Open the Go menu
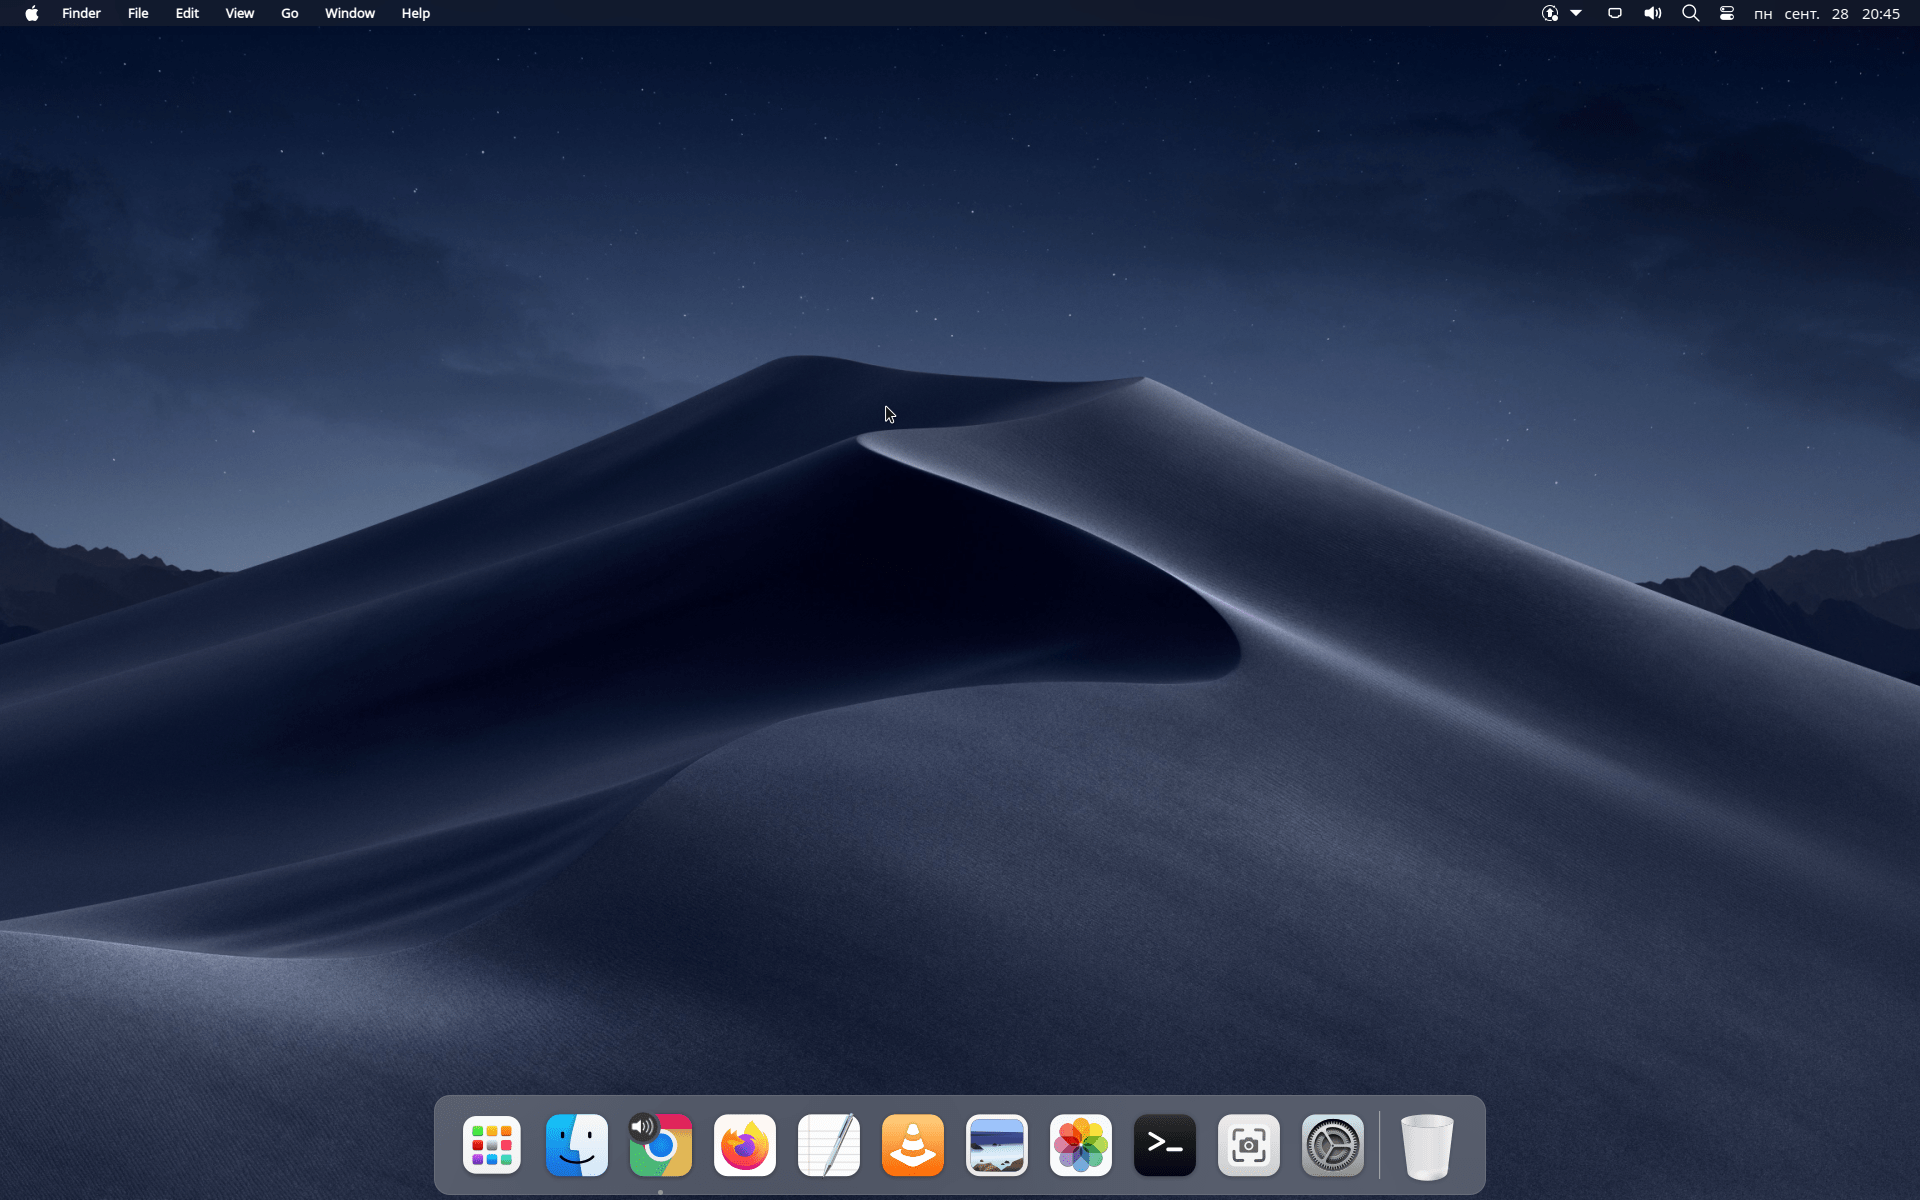The image size is (1920, 1200). point(289,13)
